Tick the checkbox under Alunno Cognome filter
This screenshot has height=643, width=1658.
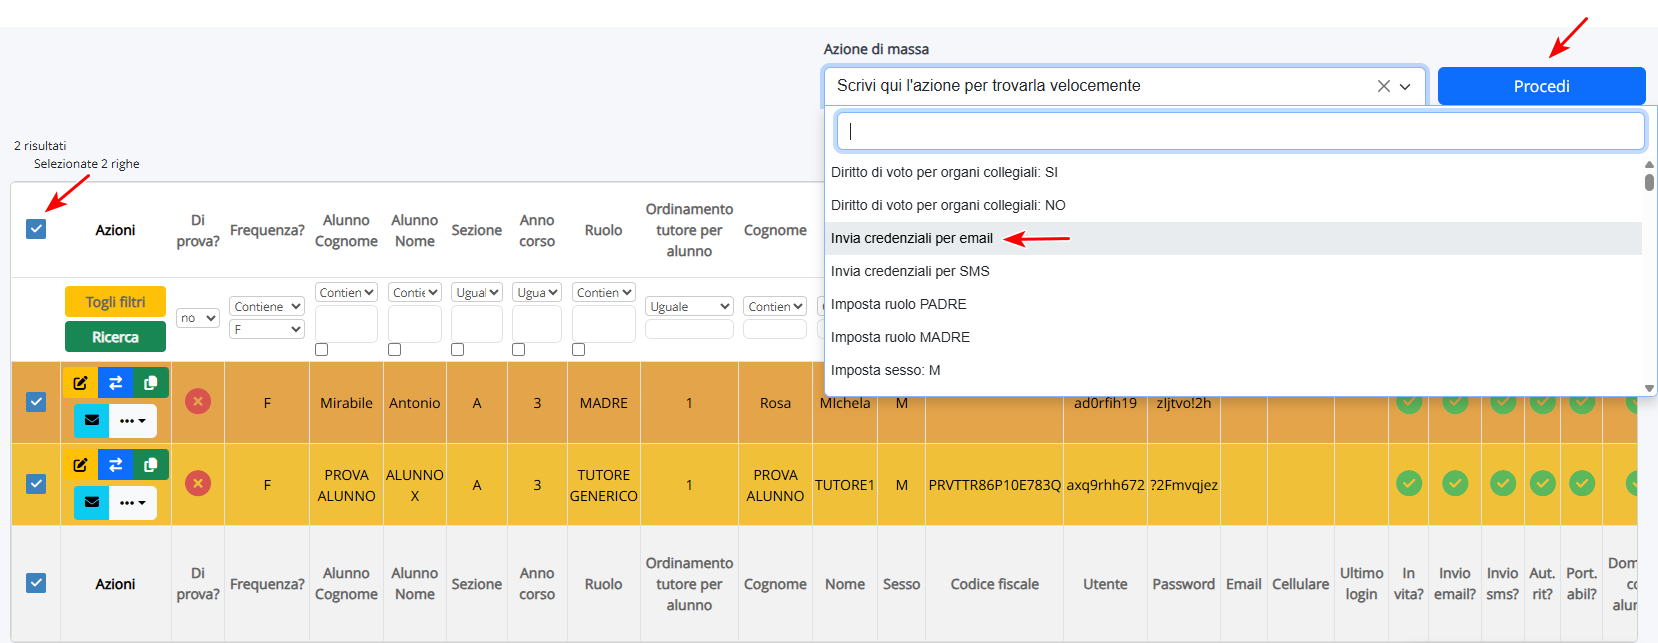pos(321,350)
